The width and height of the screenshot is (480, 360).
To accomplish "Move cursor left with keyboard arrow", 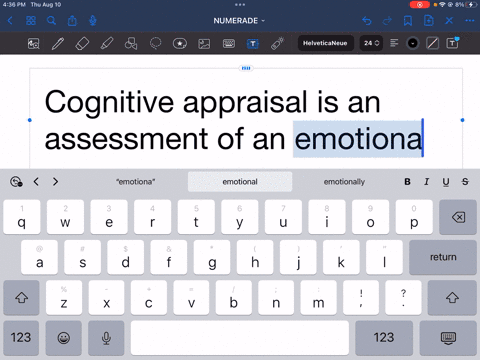I will (36, 182).
